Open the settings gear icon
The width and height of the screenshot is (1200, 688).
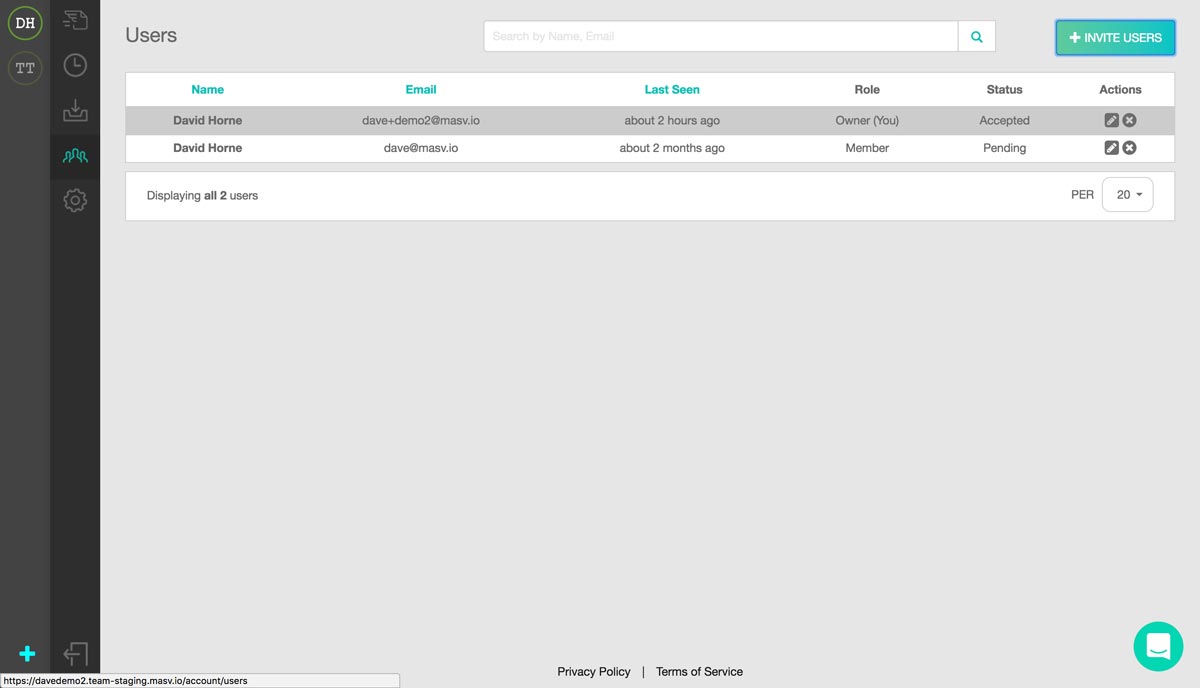75,200
